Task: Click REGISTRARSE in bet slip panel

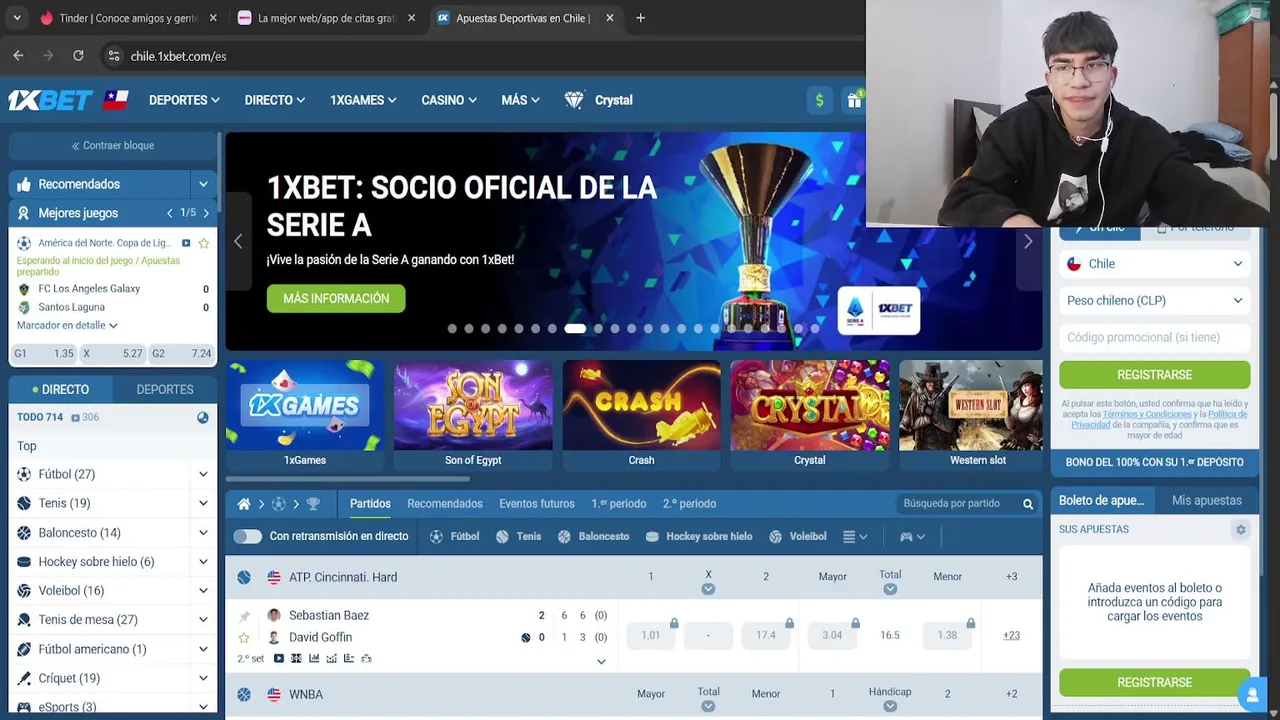Action: pyautogui.click(x=1154, y=682)
